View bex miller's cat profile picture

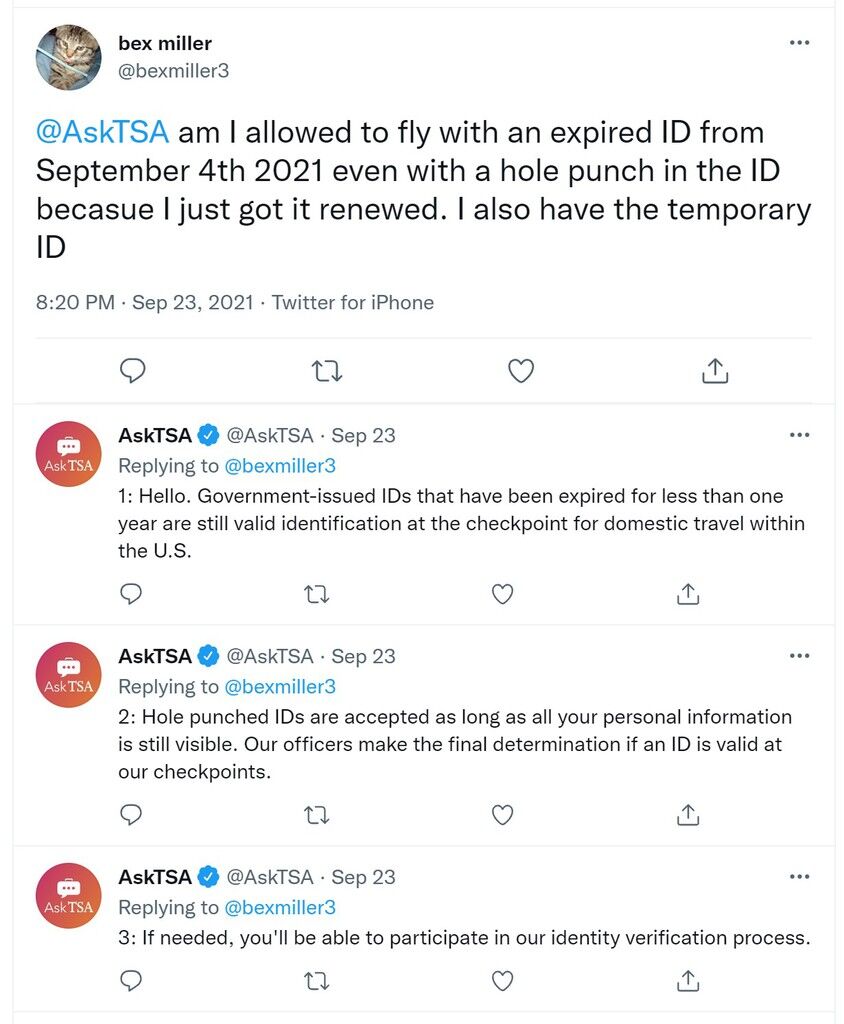(x=69, y=57)
